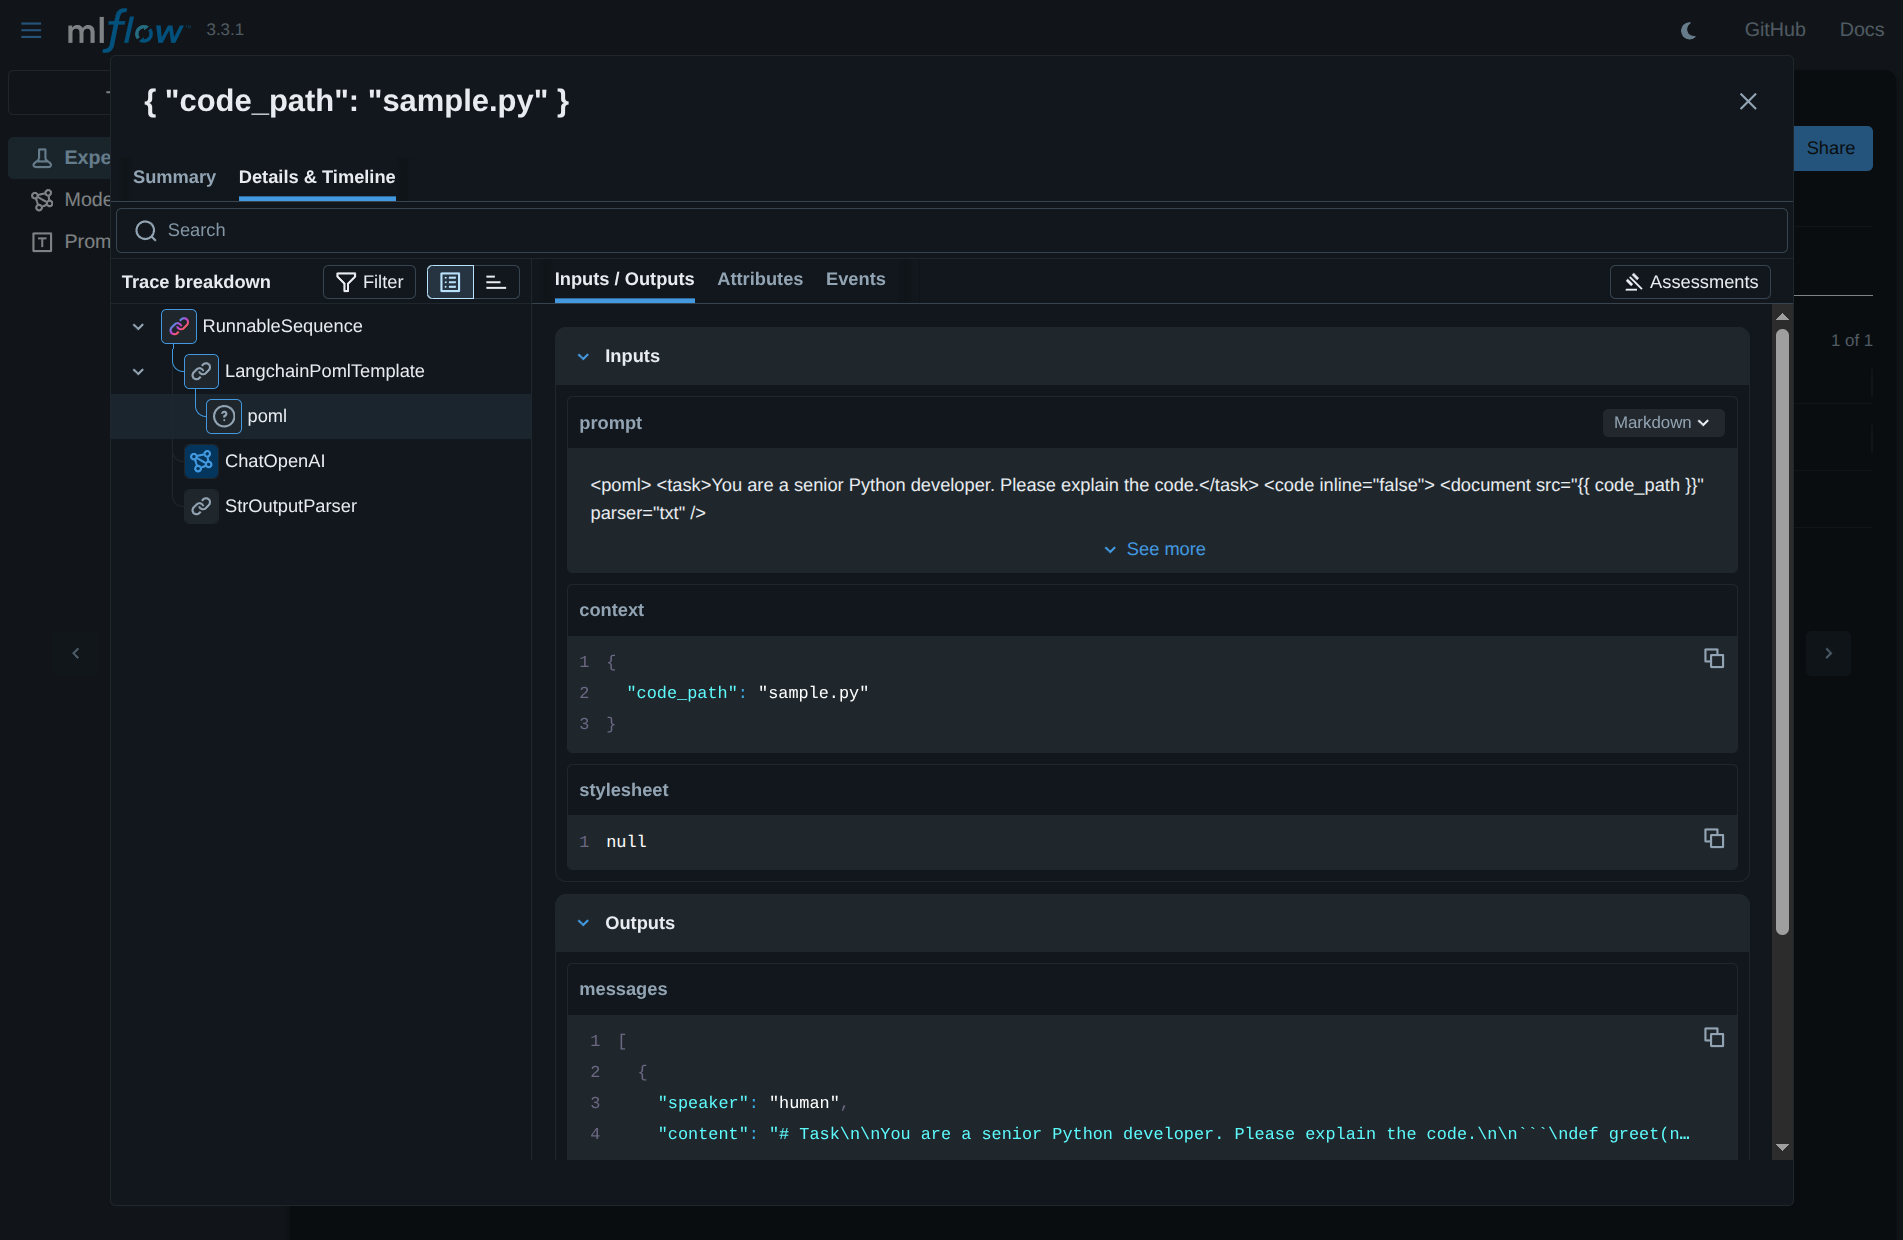Expand prompt with See more
Viewport: 1903px width, 1240px height.
[x=1154, y=550]
